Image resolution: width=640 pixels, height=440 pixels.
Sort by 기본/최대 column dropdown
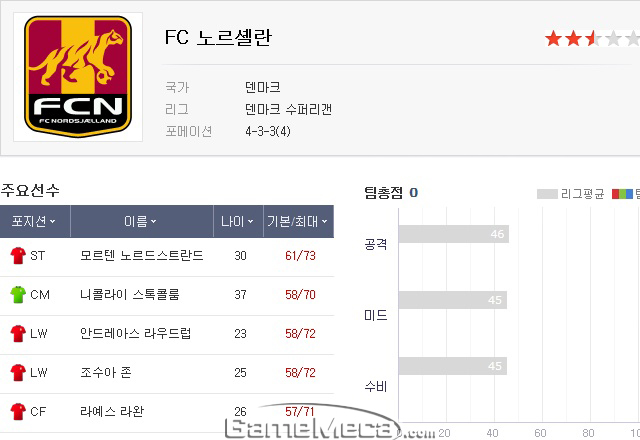pos(298,221)
